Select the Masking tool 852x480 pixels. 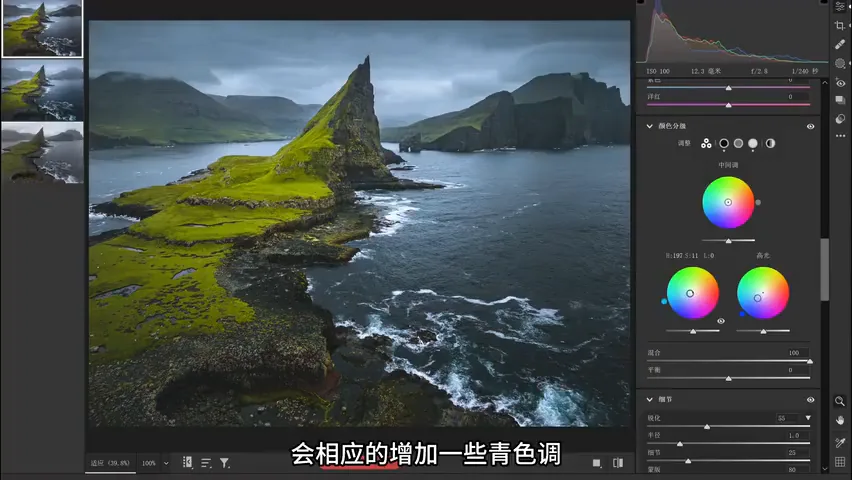click(840, 63)
